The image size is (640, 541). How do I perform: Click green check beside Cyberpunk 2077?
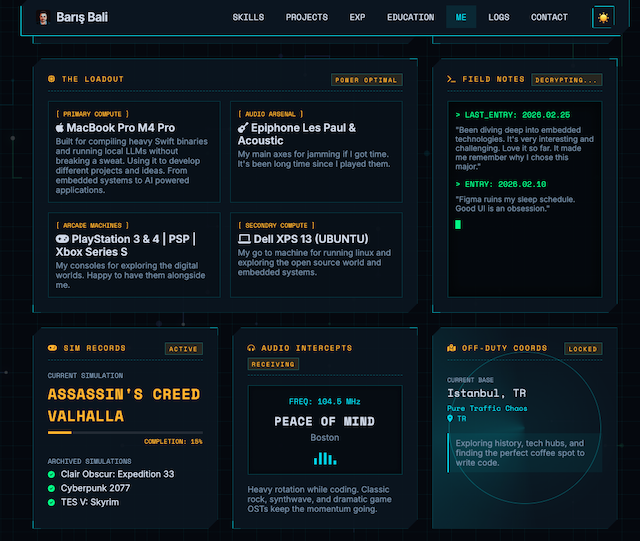[51, 488]
